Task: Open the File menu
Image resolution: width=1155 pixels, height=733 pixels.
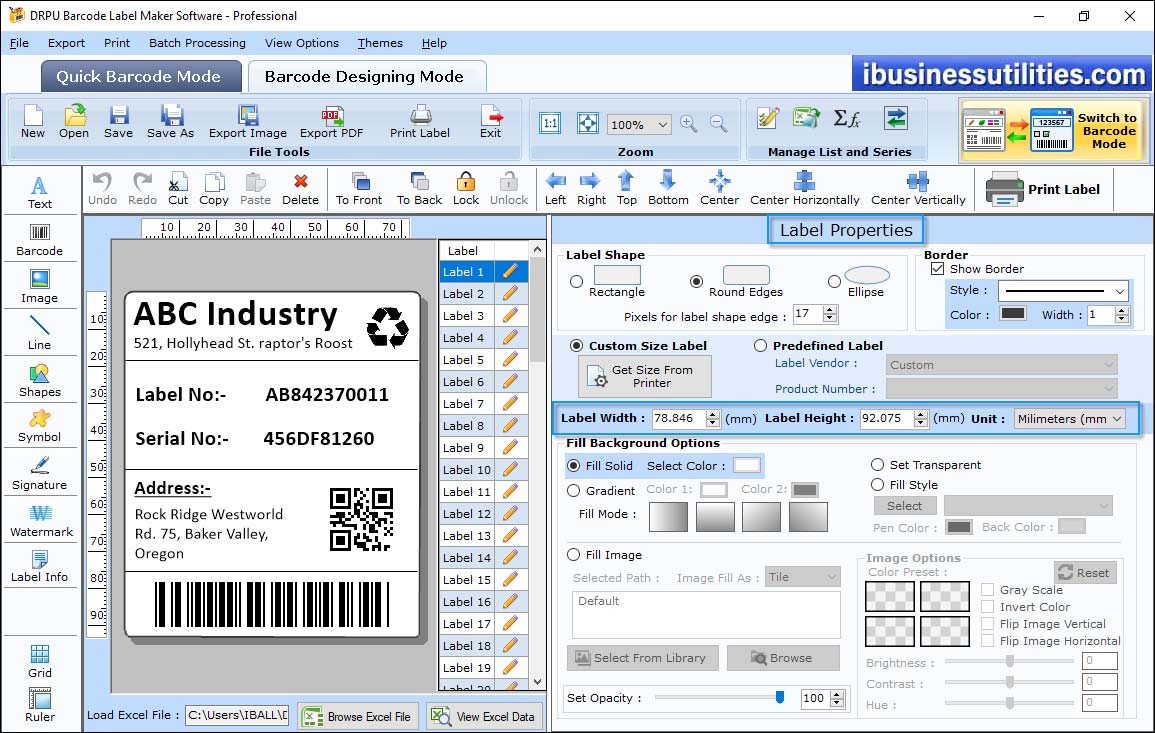Action: (x=19, y=43)
